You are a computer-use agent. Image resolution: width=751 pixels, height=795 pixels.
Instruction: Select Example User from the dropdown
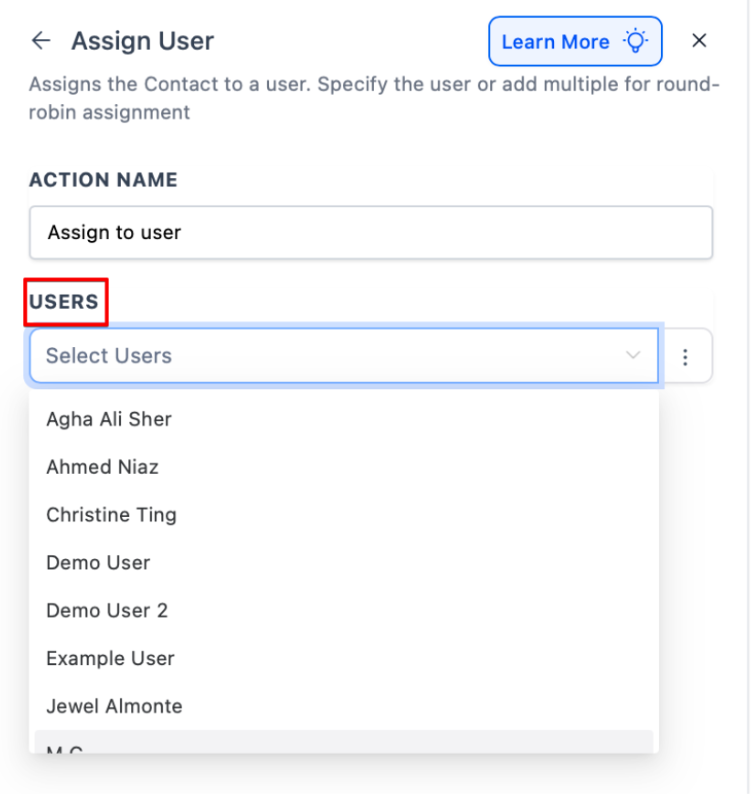[x=110, y=659]
